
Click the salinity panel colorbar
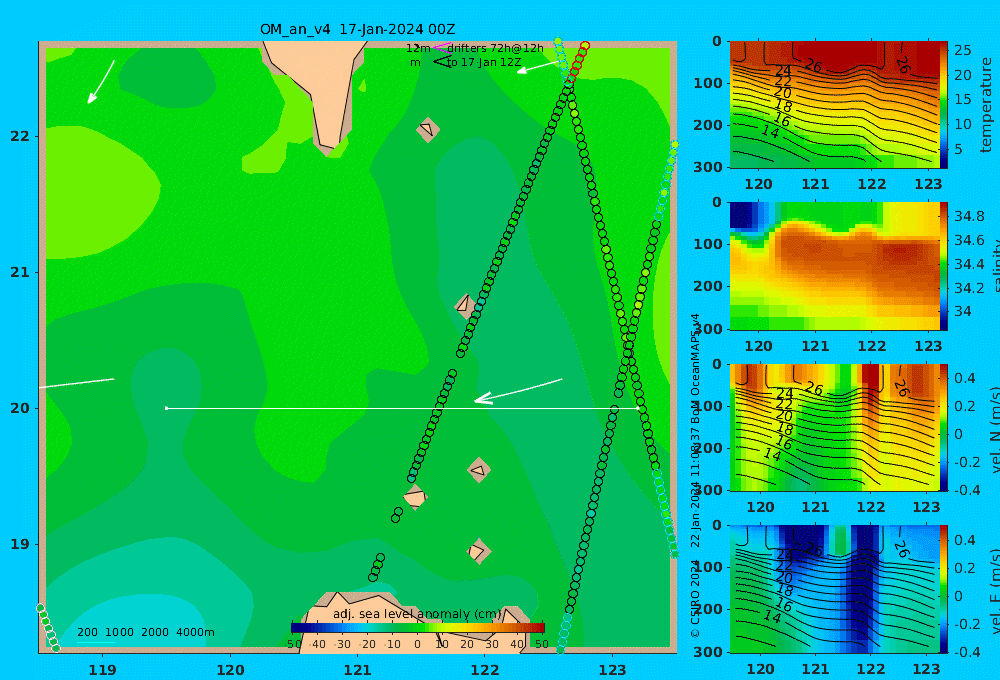point(944,266)
